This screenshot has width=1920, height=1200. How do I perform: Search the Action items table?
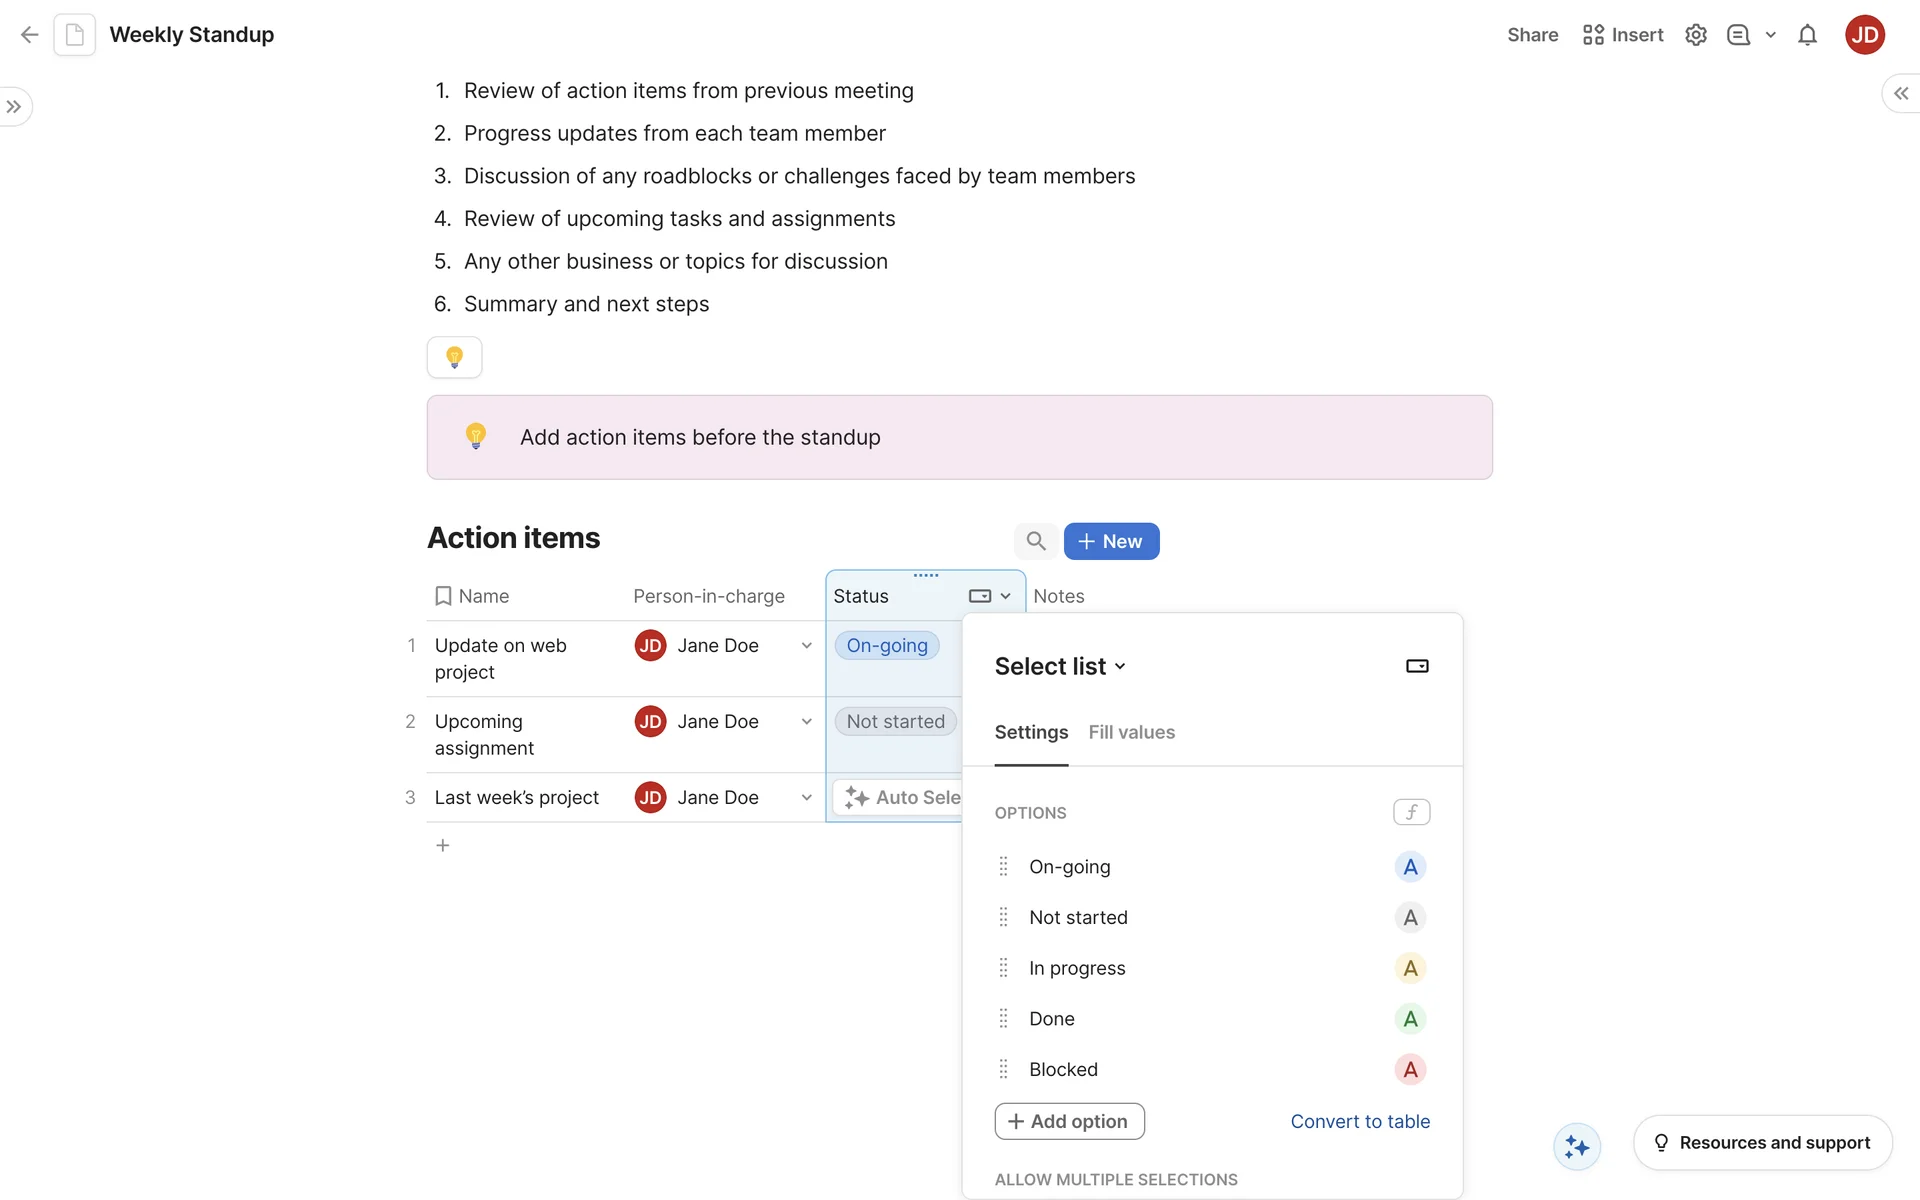coord(1036,541)
